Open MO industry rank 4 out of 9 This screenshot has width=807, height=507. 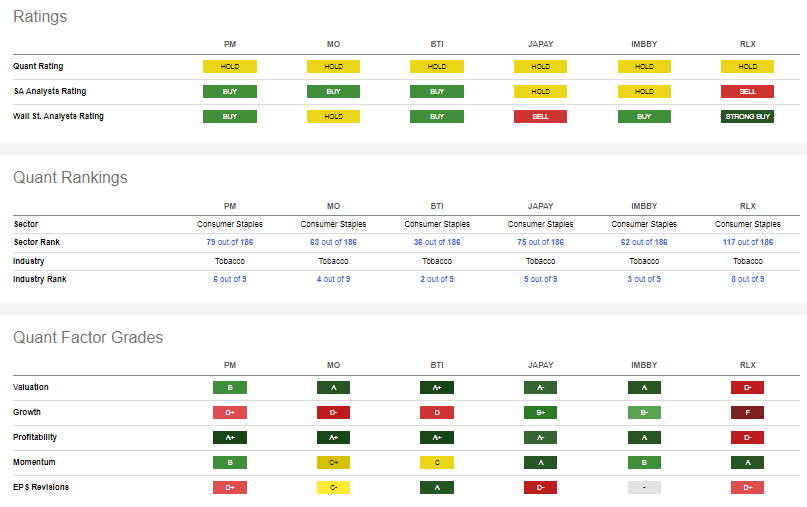coord(333,279)
